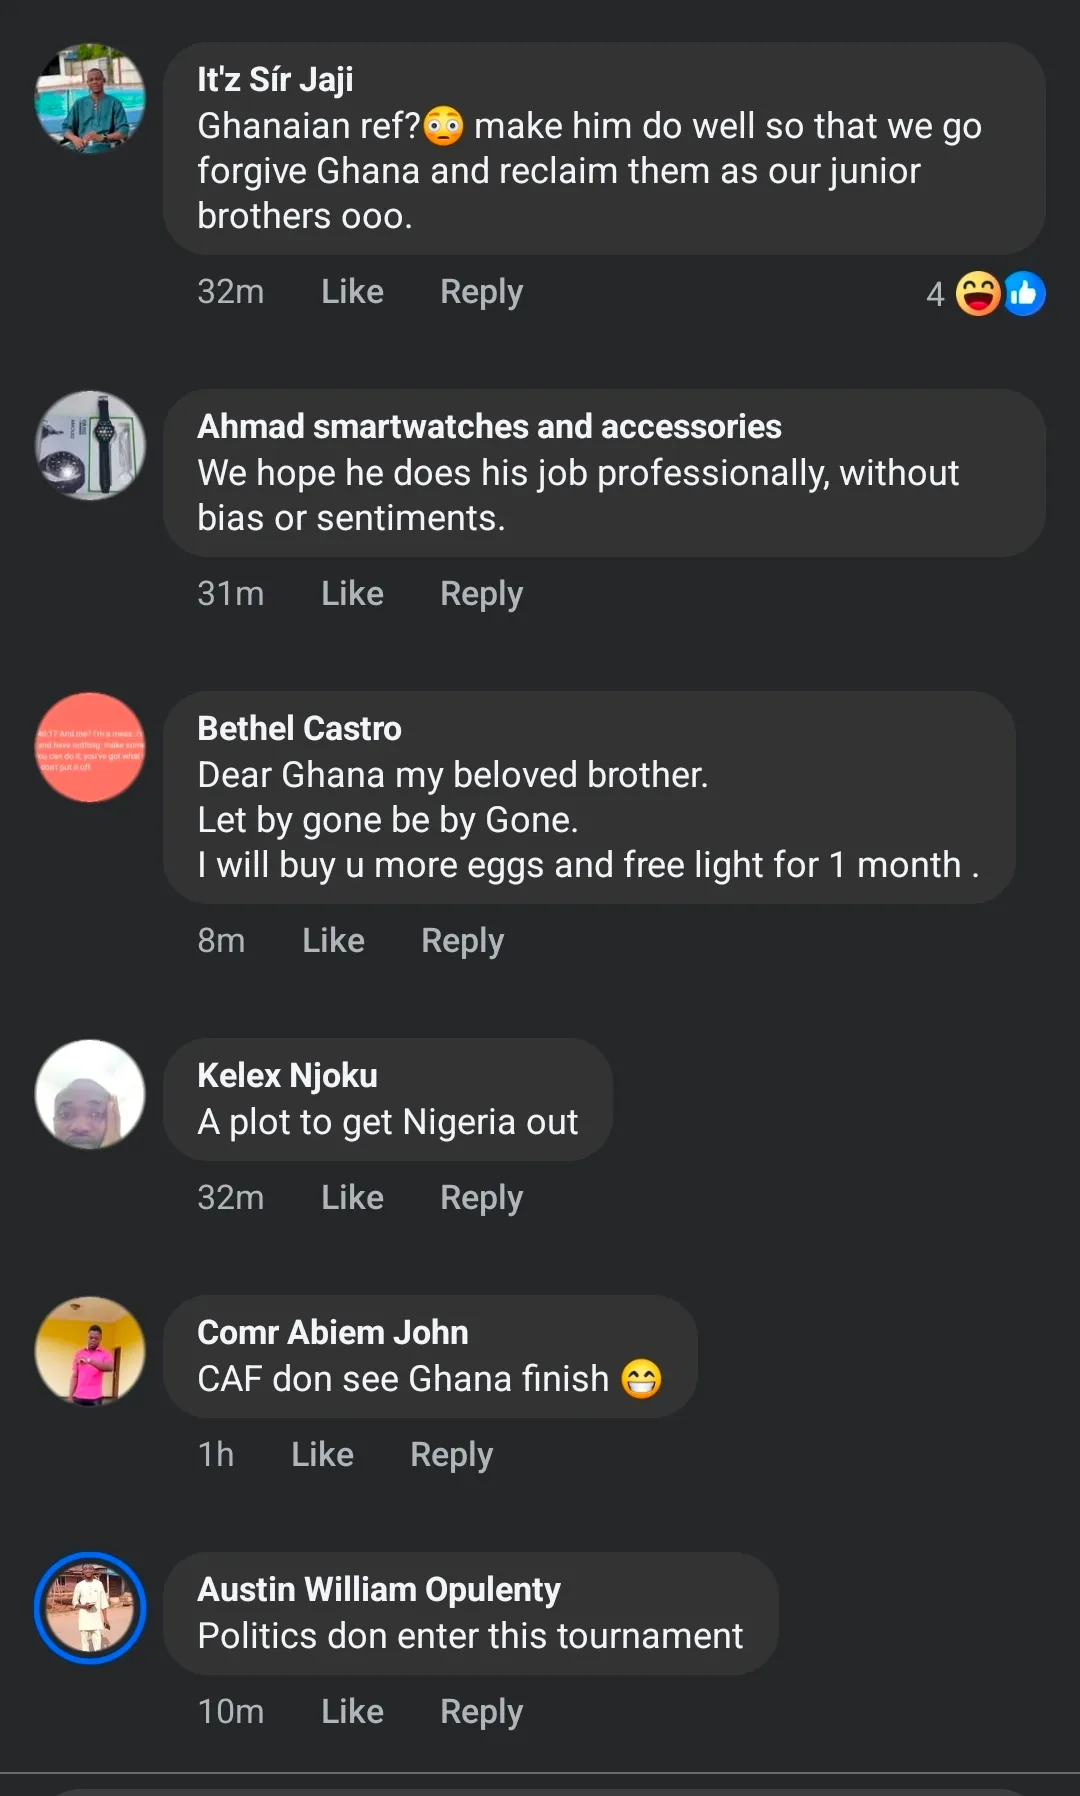Open Kelex Njoku's profile picture

coord(90,1094)
